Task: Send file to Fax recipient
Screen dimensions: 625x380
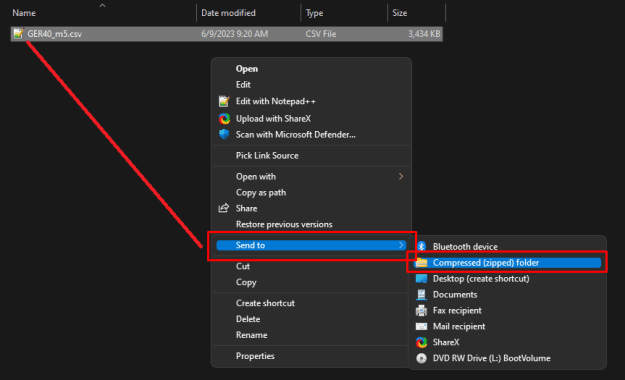Action: [x=457, y=310]
